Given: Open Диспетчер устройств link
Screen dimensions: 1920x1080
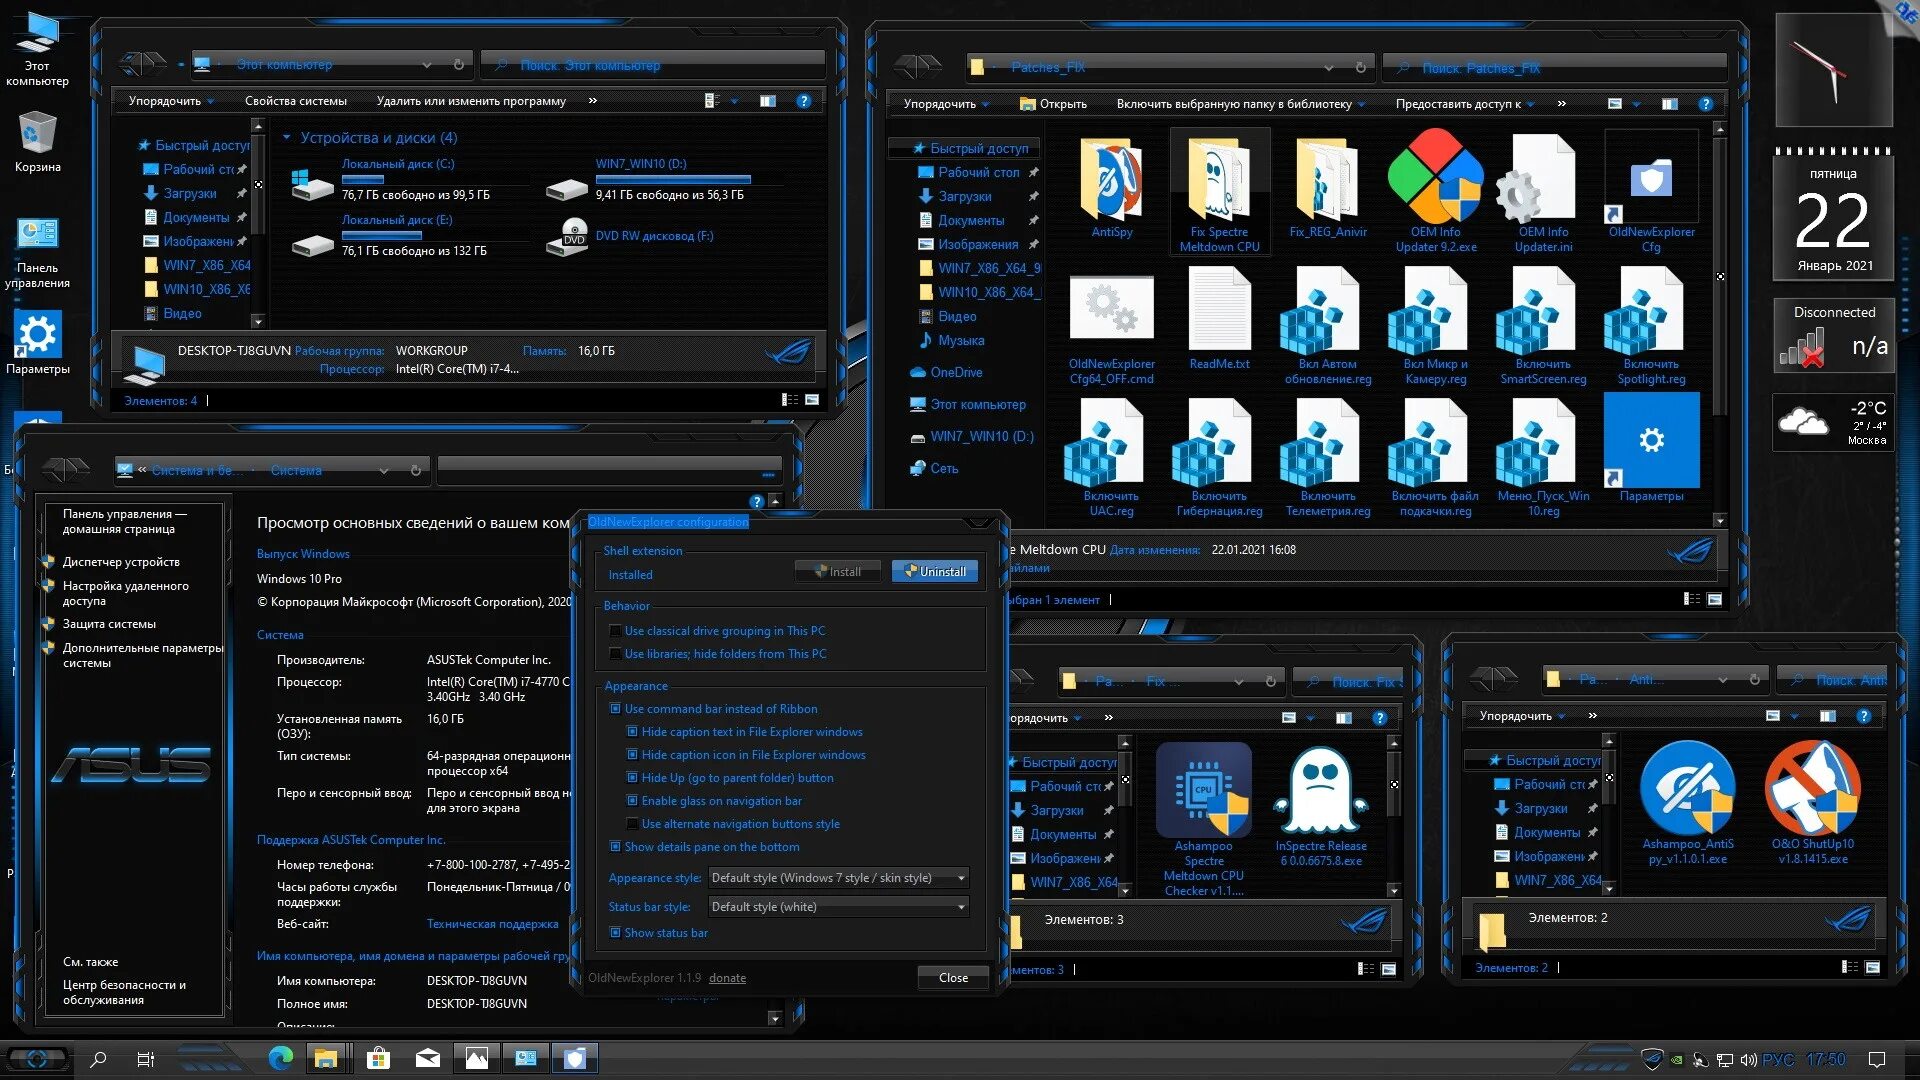Looking at the screenshot, I should 121,562.
